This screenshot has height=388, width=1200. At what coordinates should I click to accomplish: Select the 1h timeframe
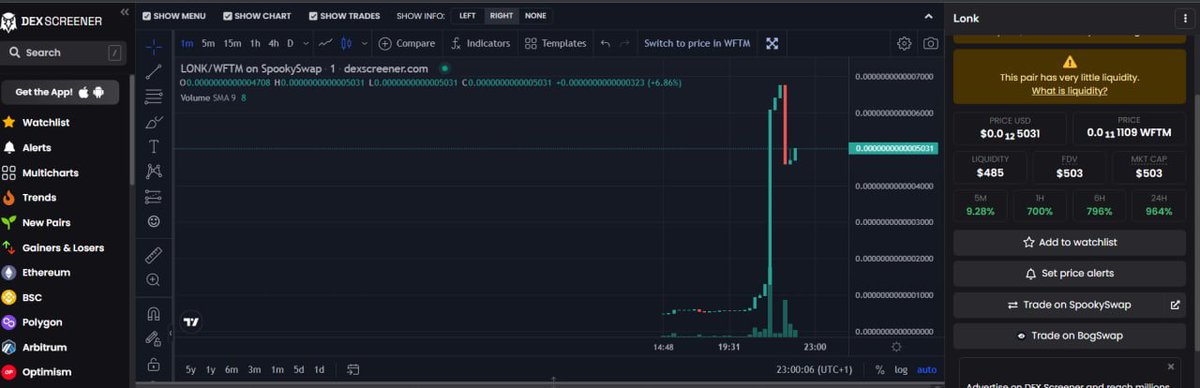256,44
